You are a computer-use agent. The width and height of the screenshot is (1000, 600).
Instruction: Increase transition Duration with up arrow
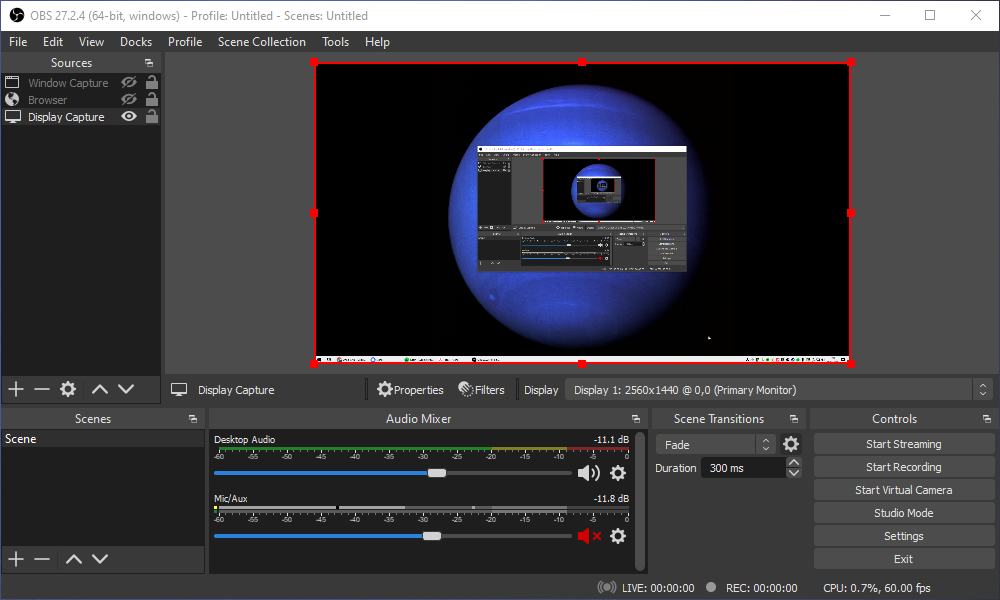794,462
